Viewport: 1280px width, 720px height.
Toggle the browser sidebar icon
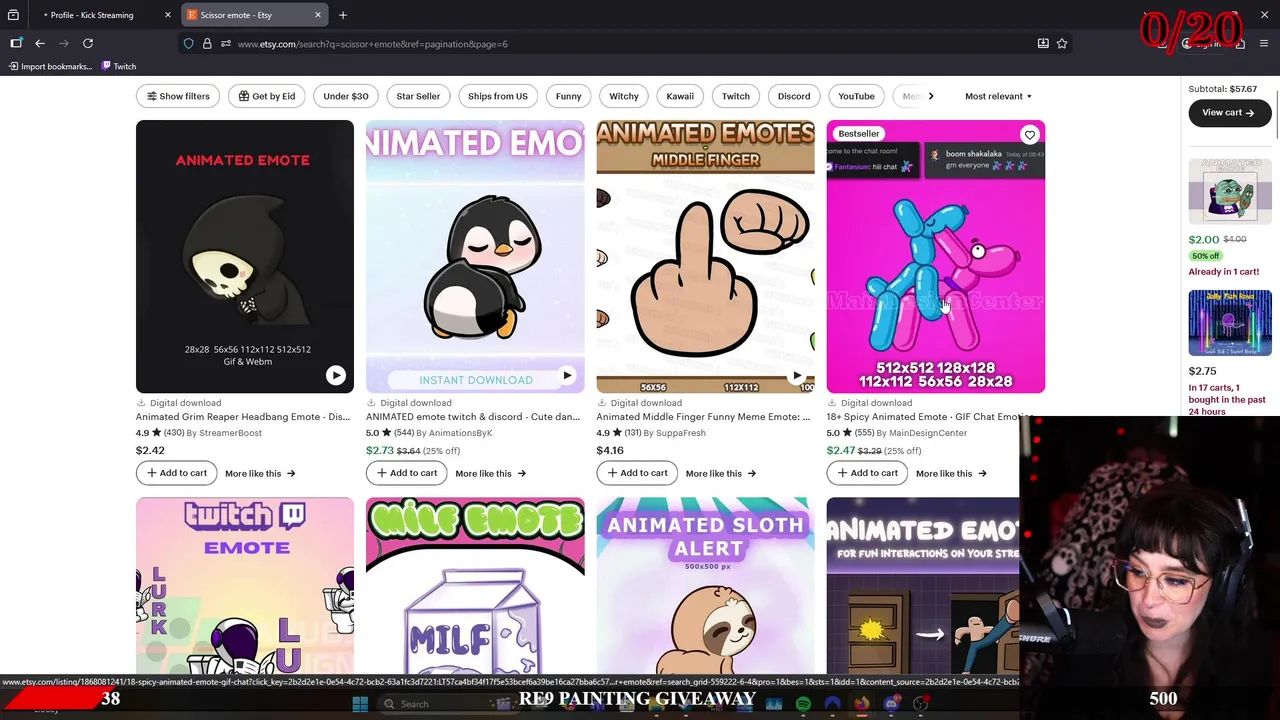(x=16, y=43)
